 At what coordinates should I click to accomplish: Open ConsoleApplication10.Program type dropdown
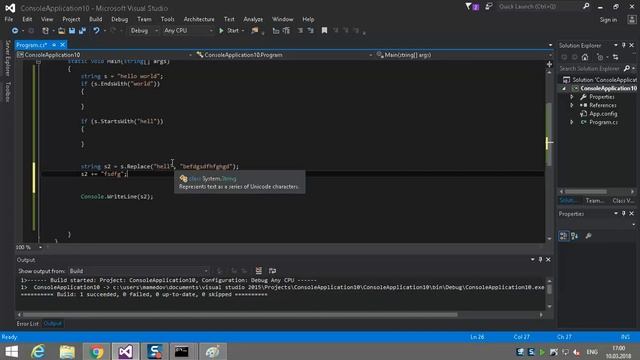[284, 55]
